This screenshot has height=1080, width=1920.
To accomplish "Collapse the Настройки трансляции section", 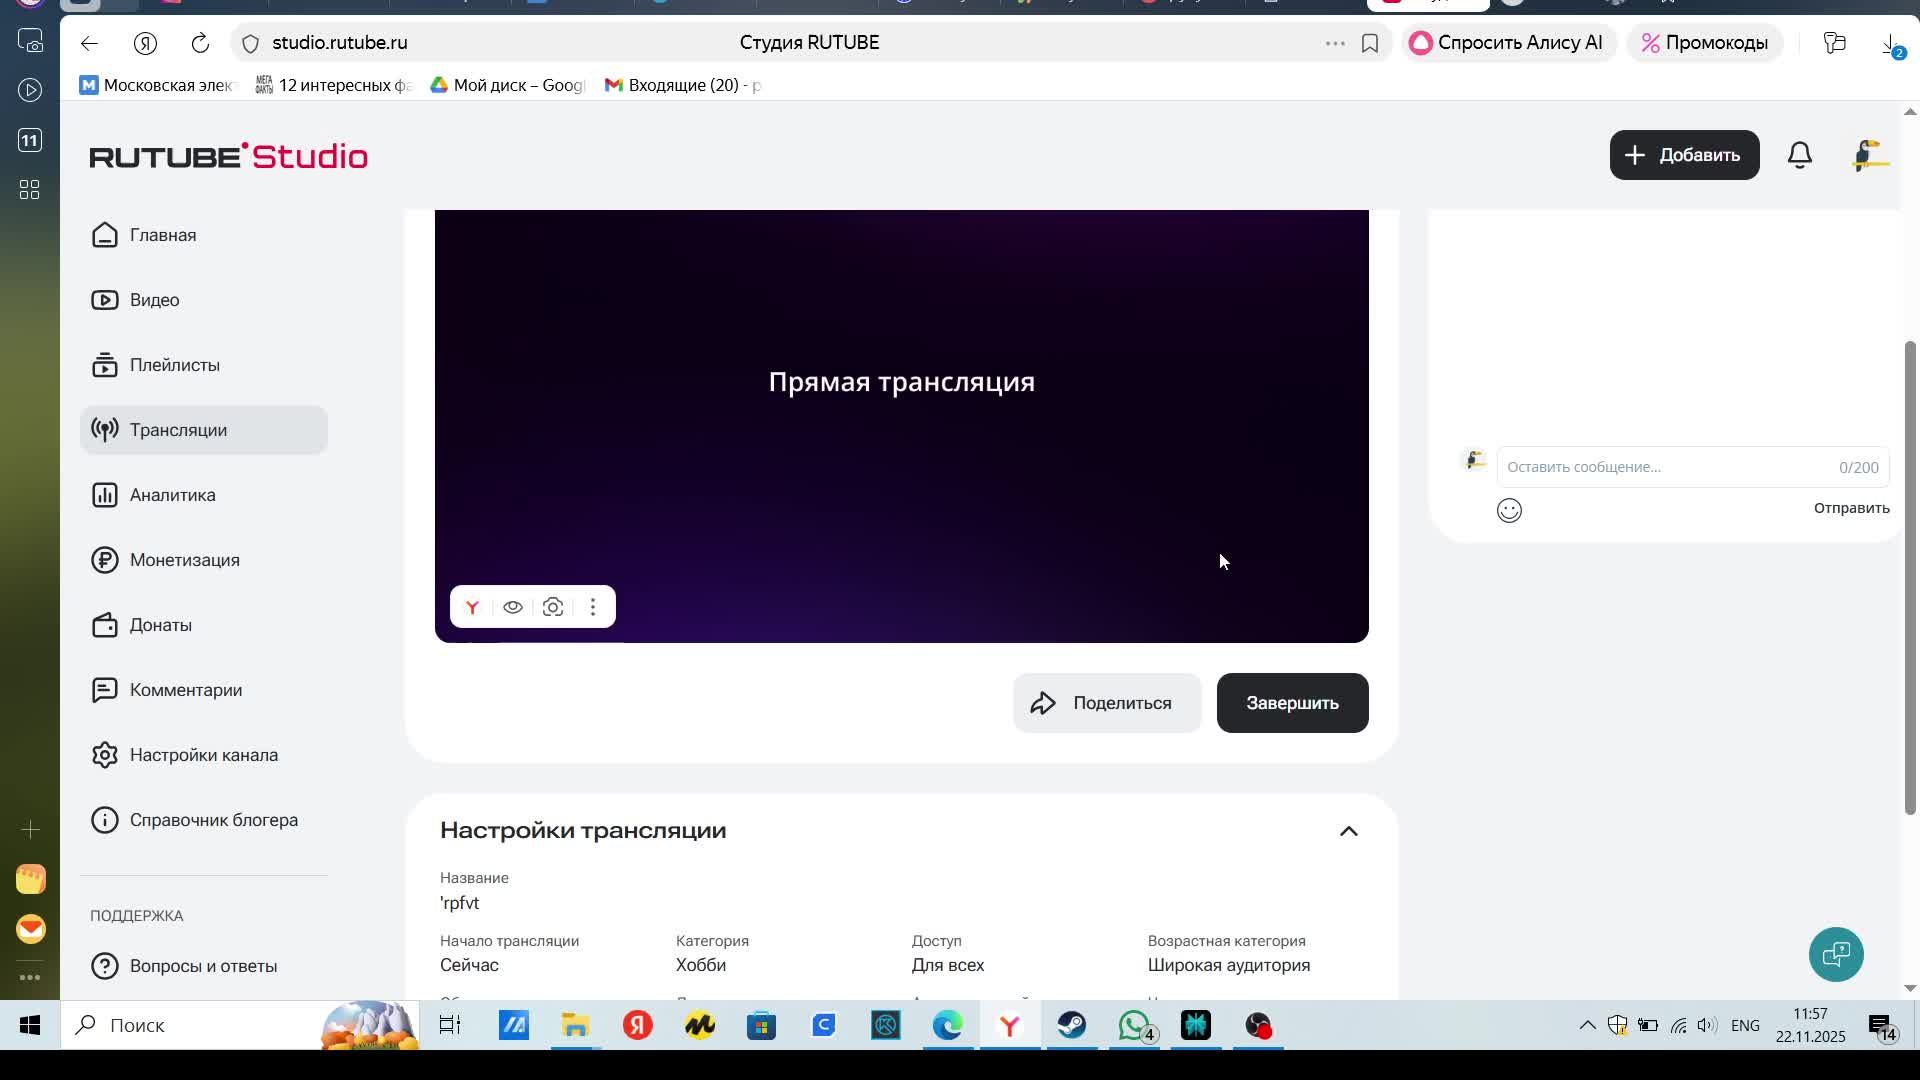I will (1348, 831).
